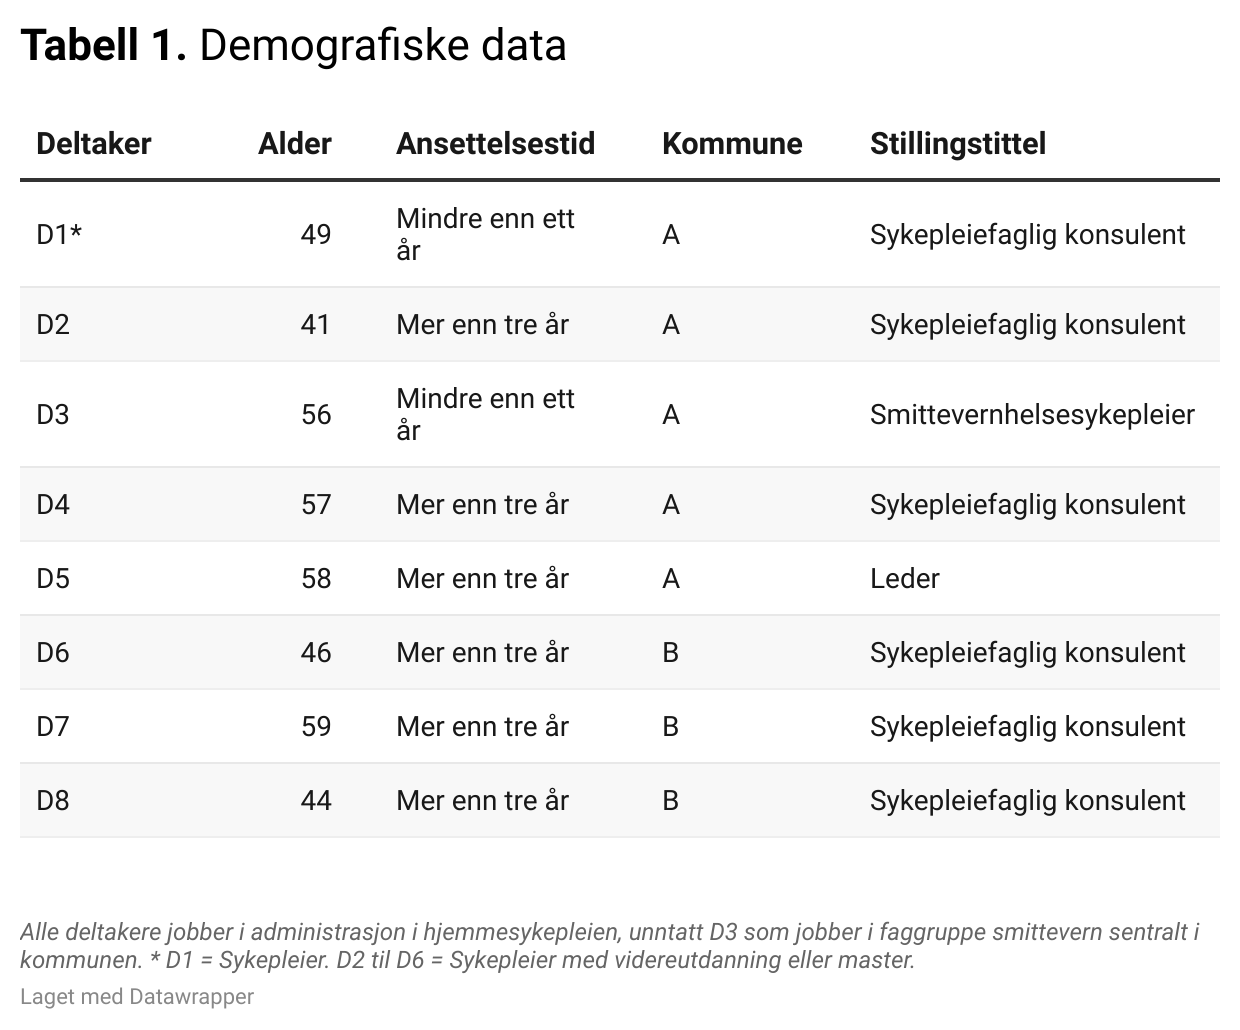The image size is (1240, 1030).
Task: Click the age value 56
Action: (x=315, y=415)
